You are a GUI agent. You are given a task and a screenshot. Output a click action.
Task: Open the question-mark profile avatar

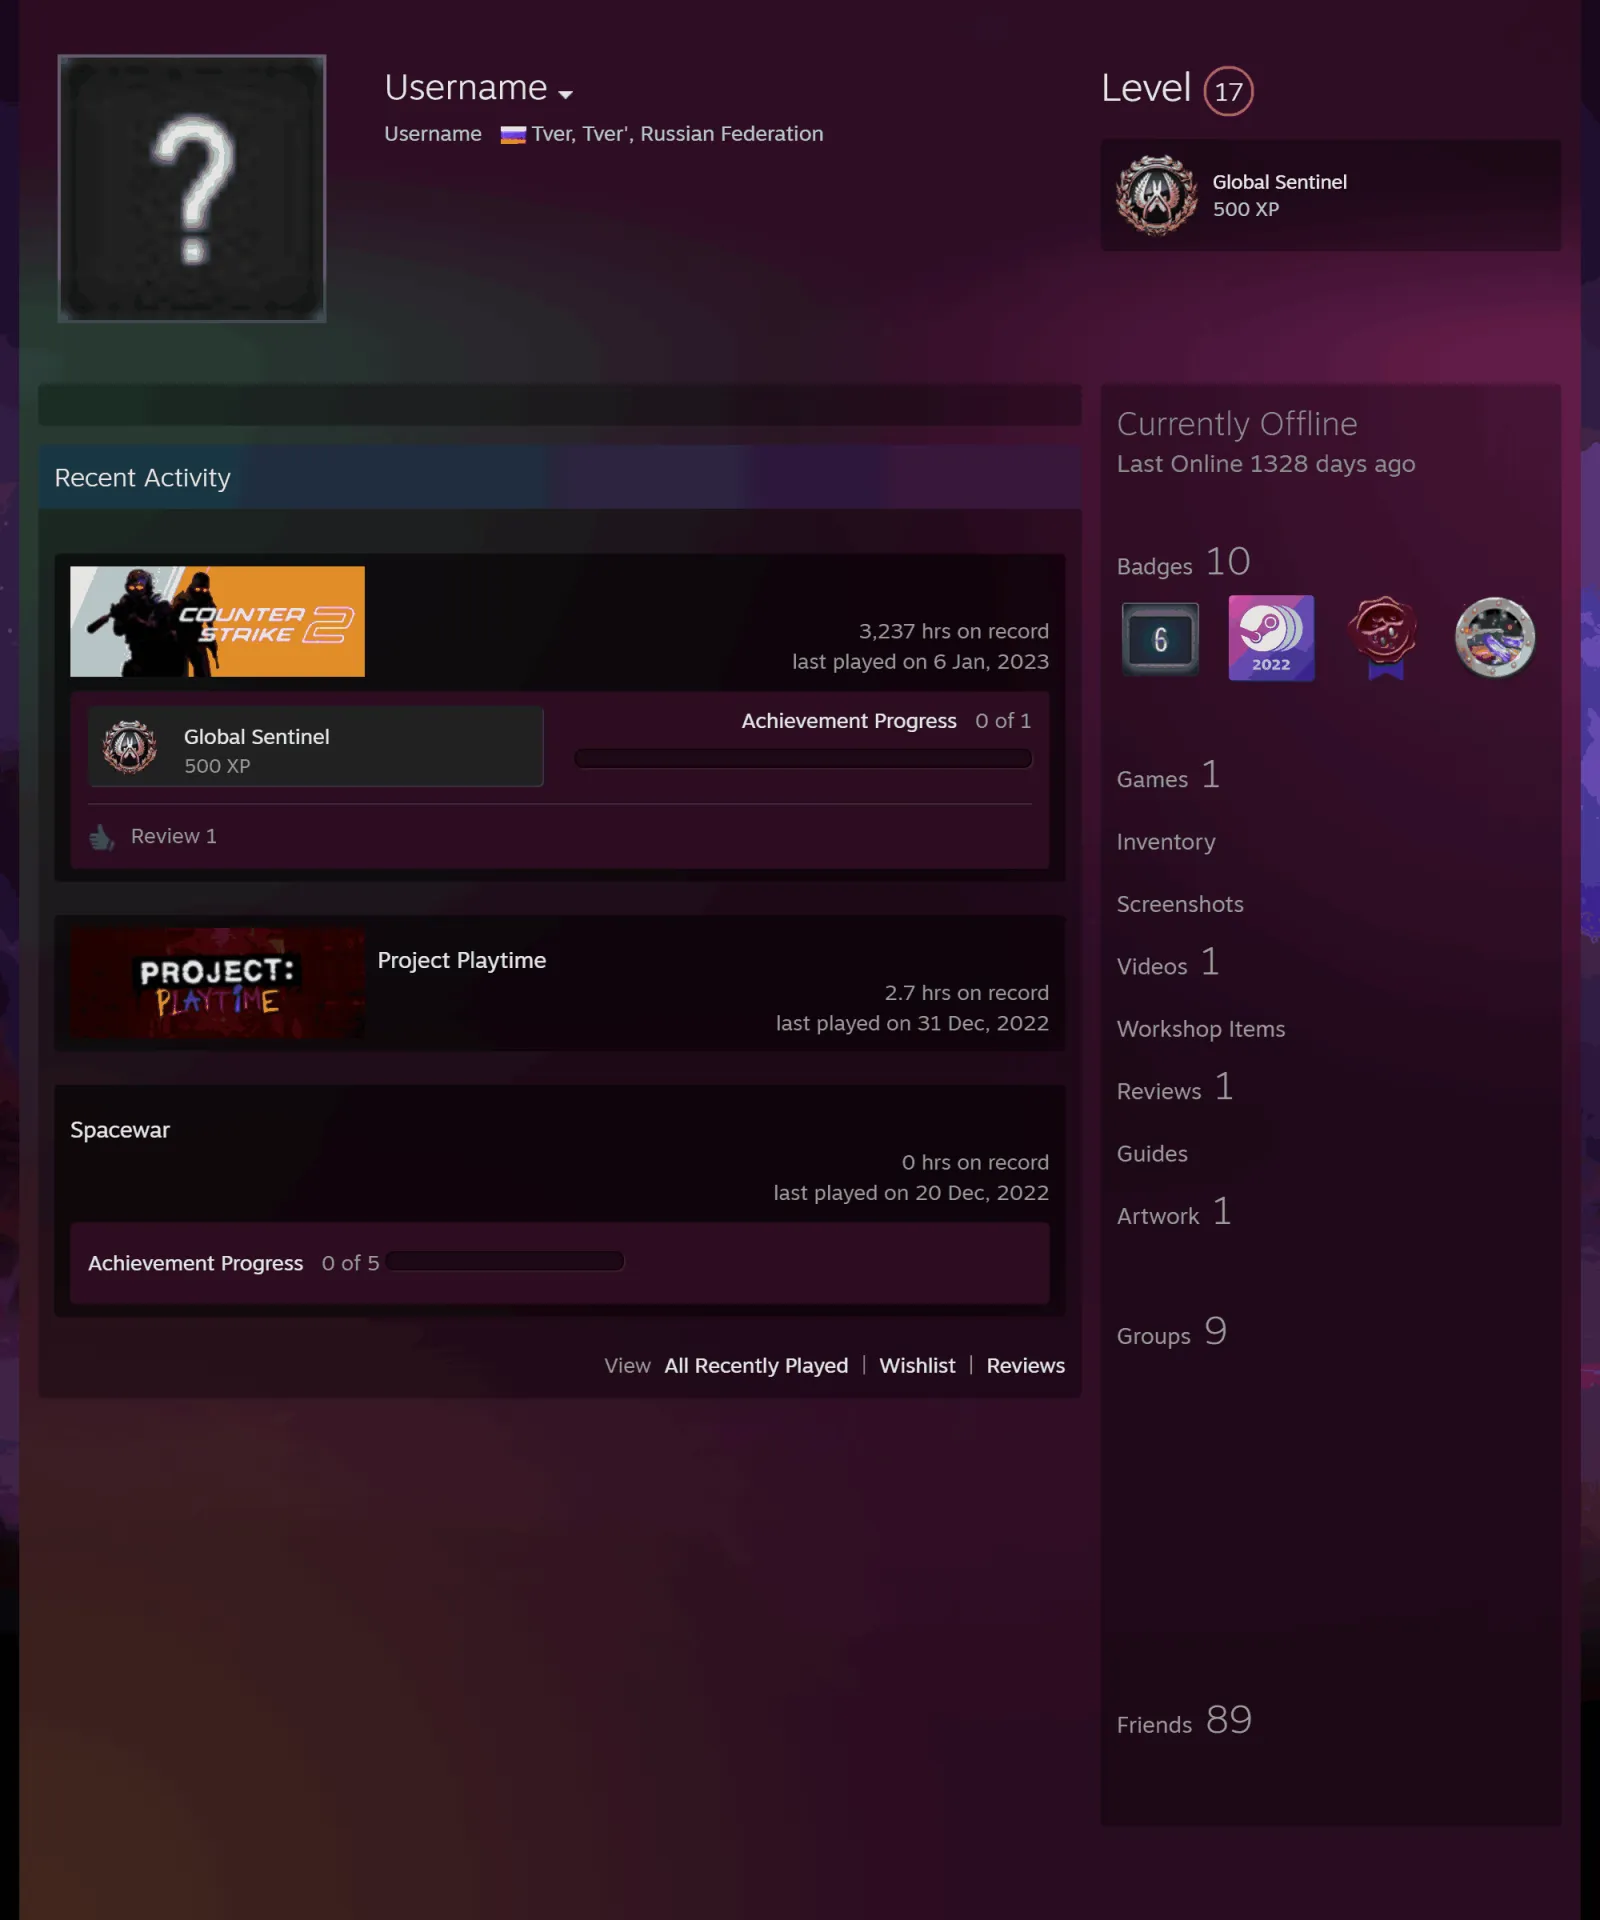tap(192, 188)
